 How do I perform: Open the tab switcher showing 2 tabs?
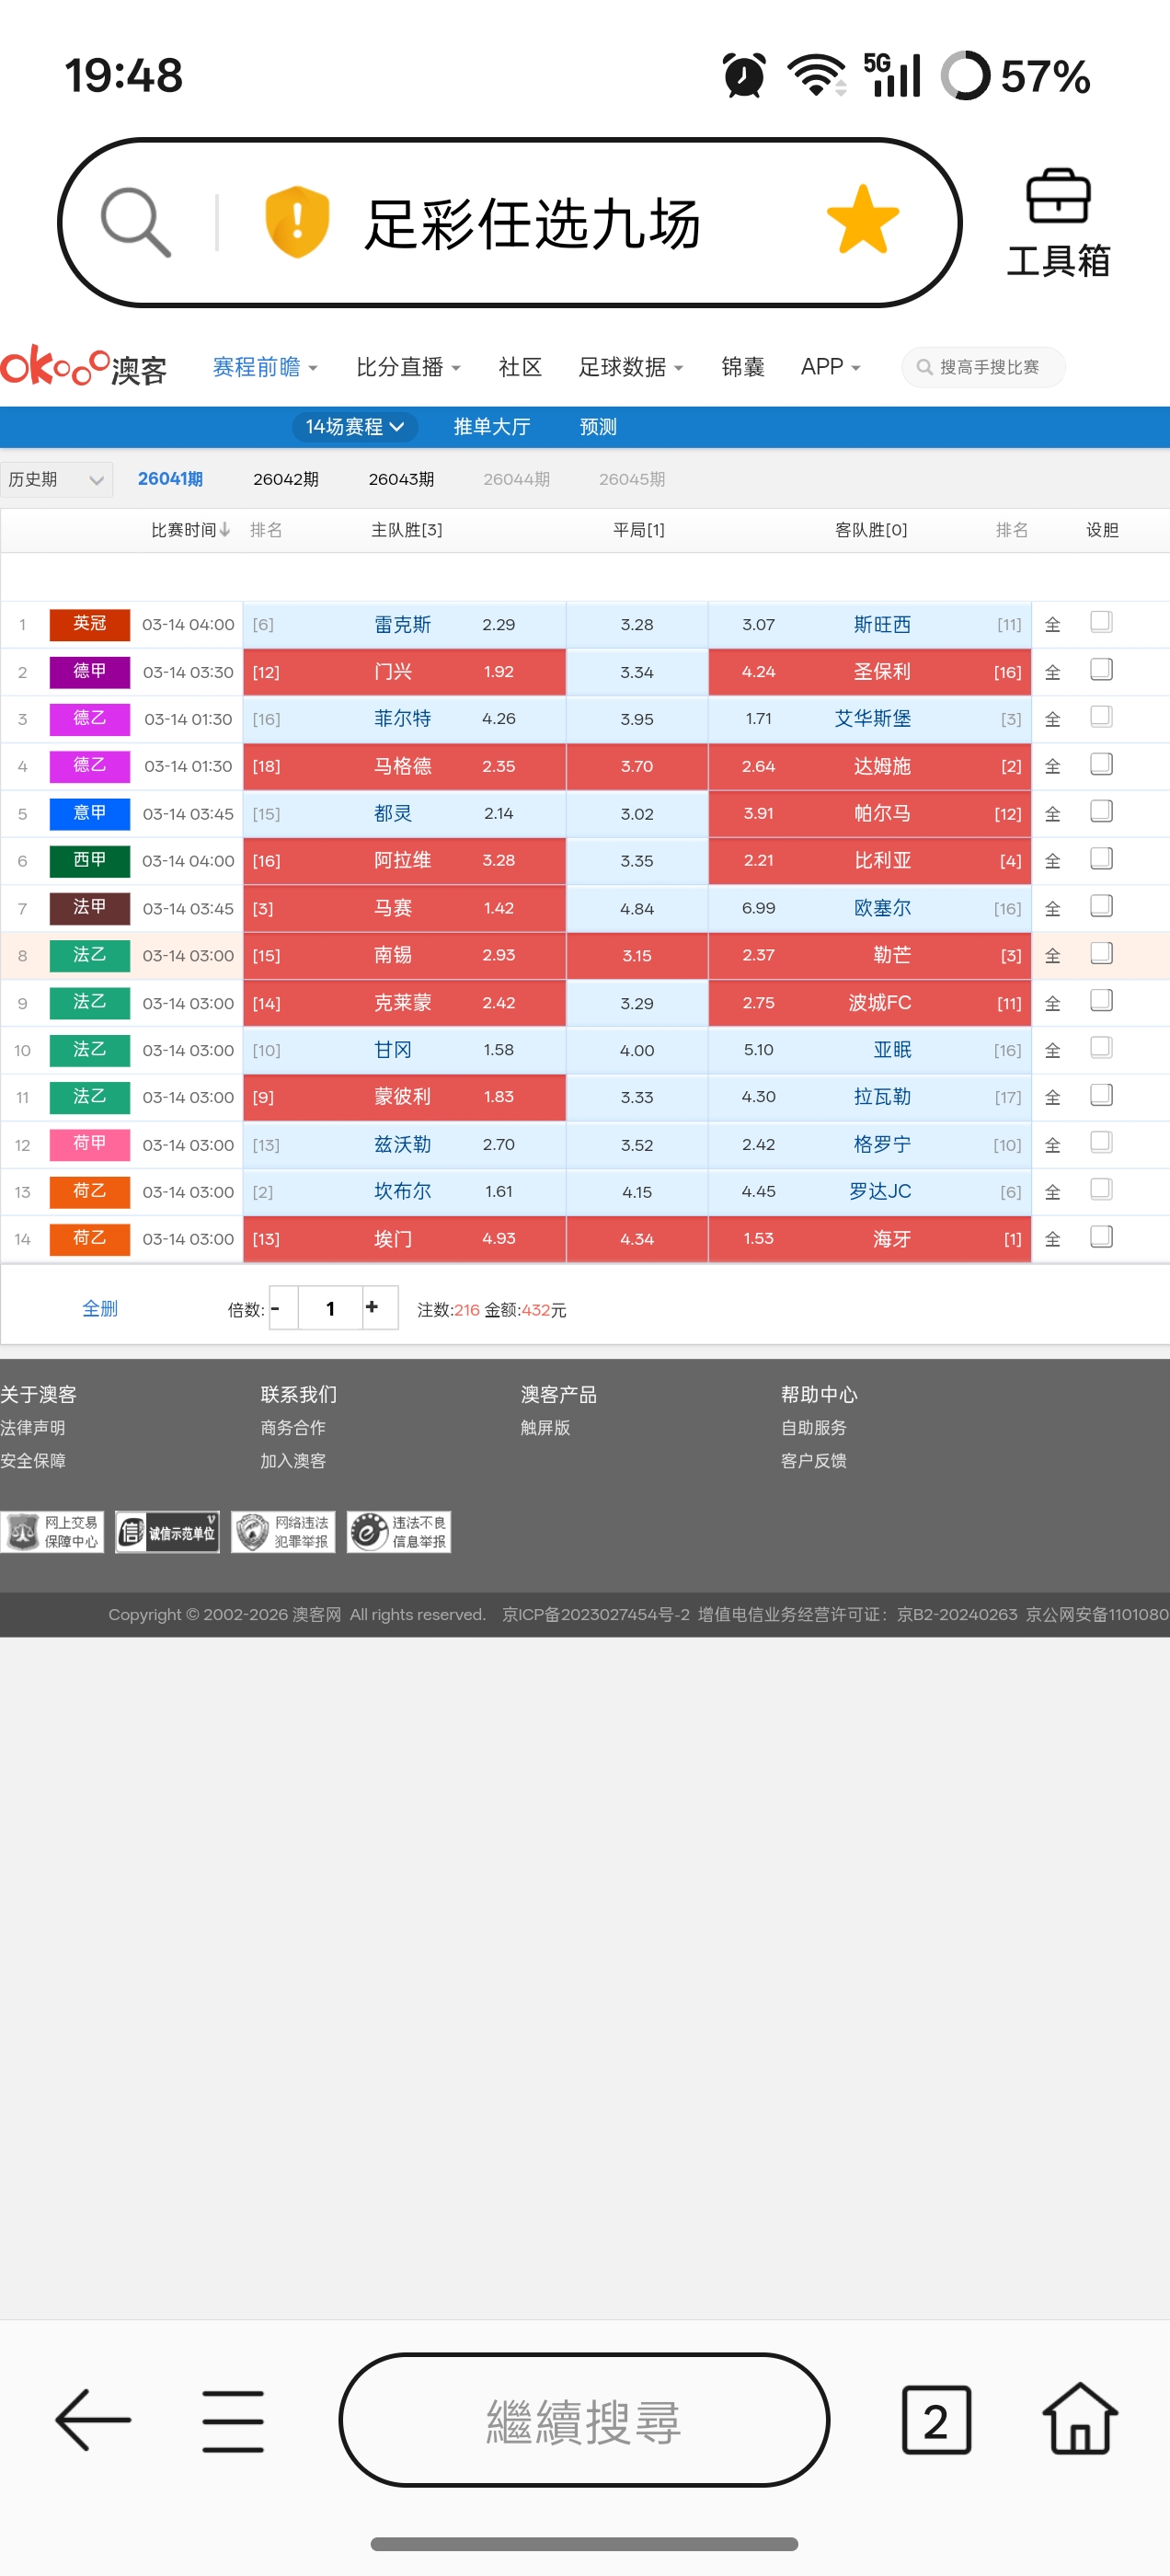click(935, 2420)
